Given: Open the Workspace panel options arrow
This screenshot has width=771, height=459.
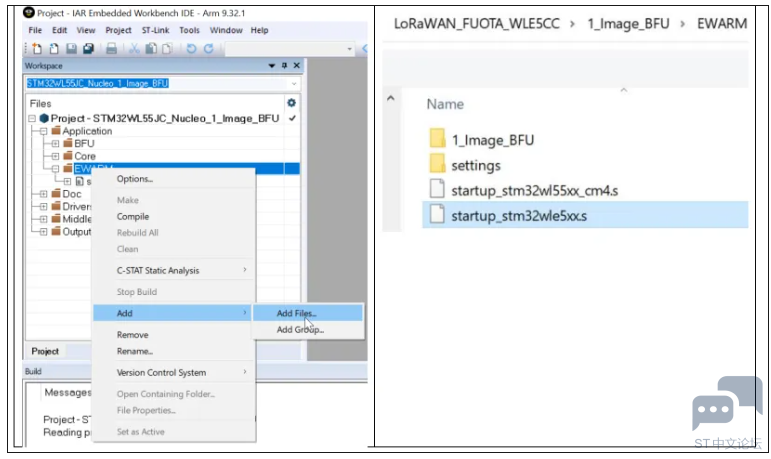Looking at the screenshot, I should click(x=271, y=65).
